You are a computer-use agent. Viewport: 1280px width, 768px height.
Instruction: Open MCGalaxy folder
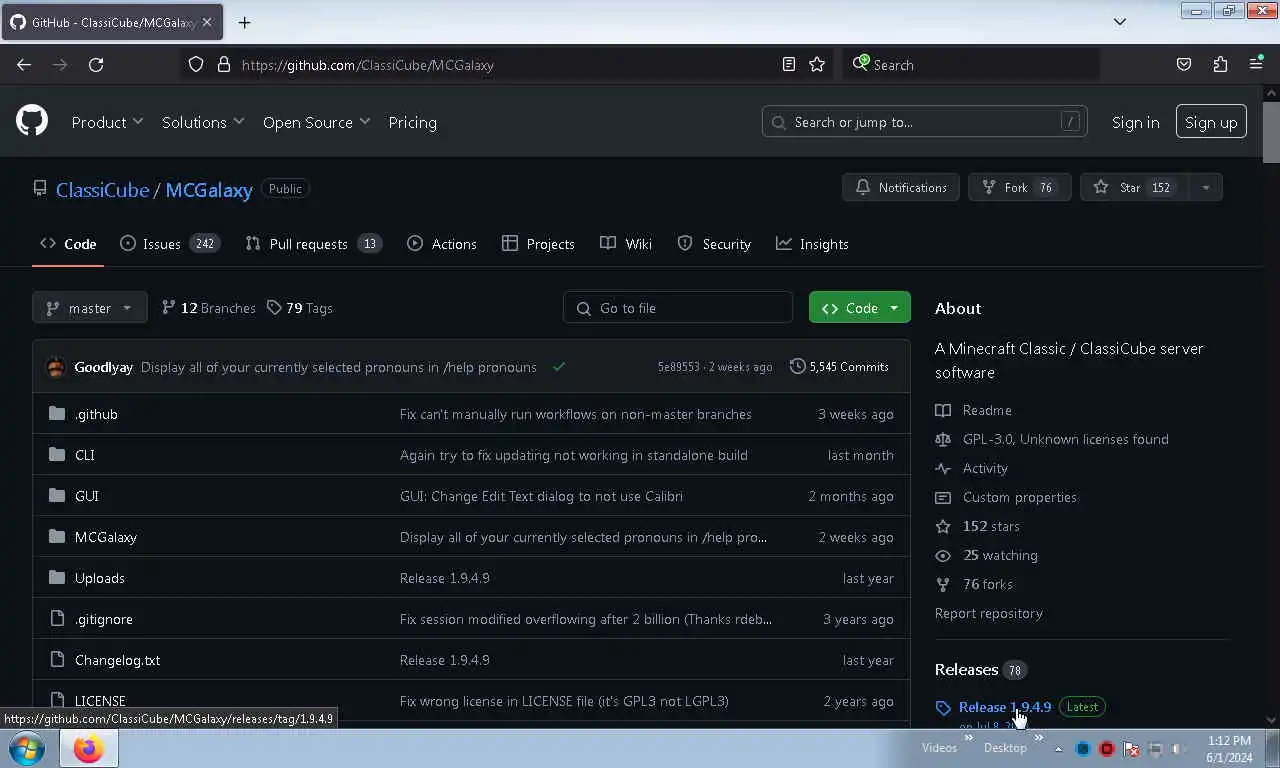coord(106,537)
